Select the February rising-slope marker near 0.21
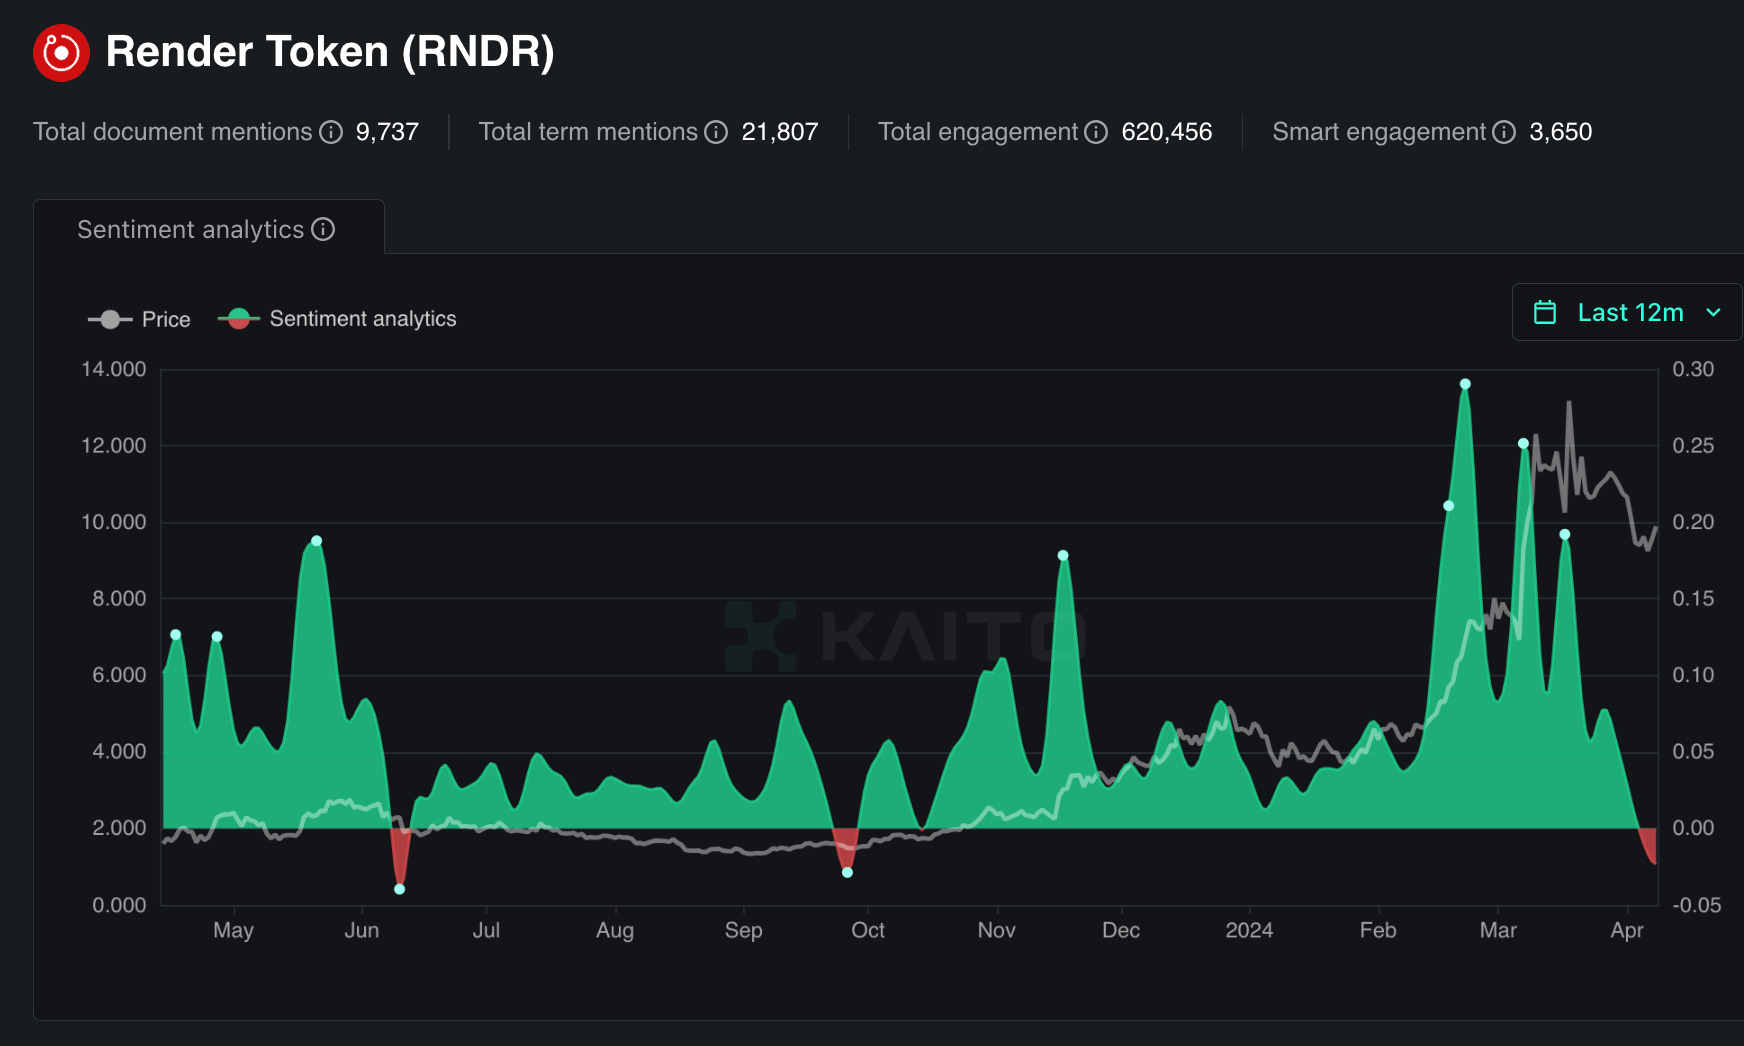Screen dimensions: 1744x1046 point(1449,506)
